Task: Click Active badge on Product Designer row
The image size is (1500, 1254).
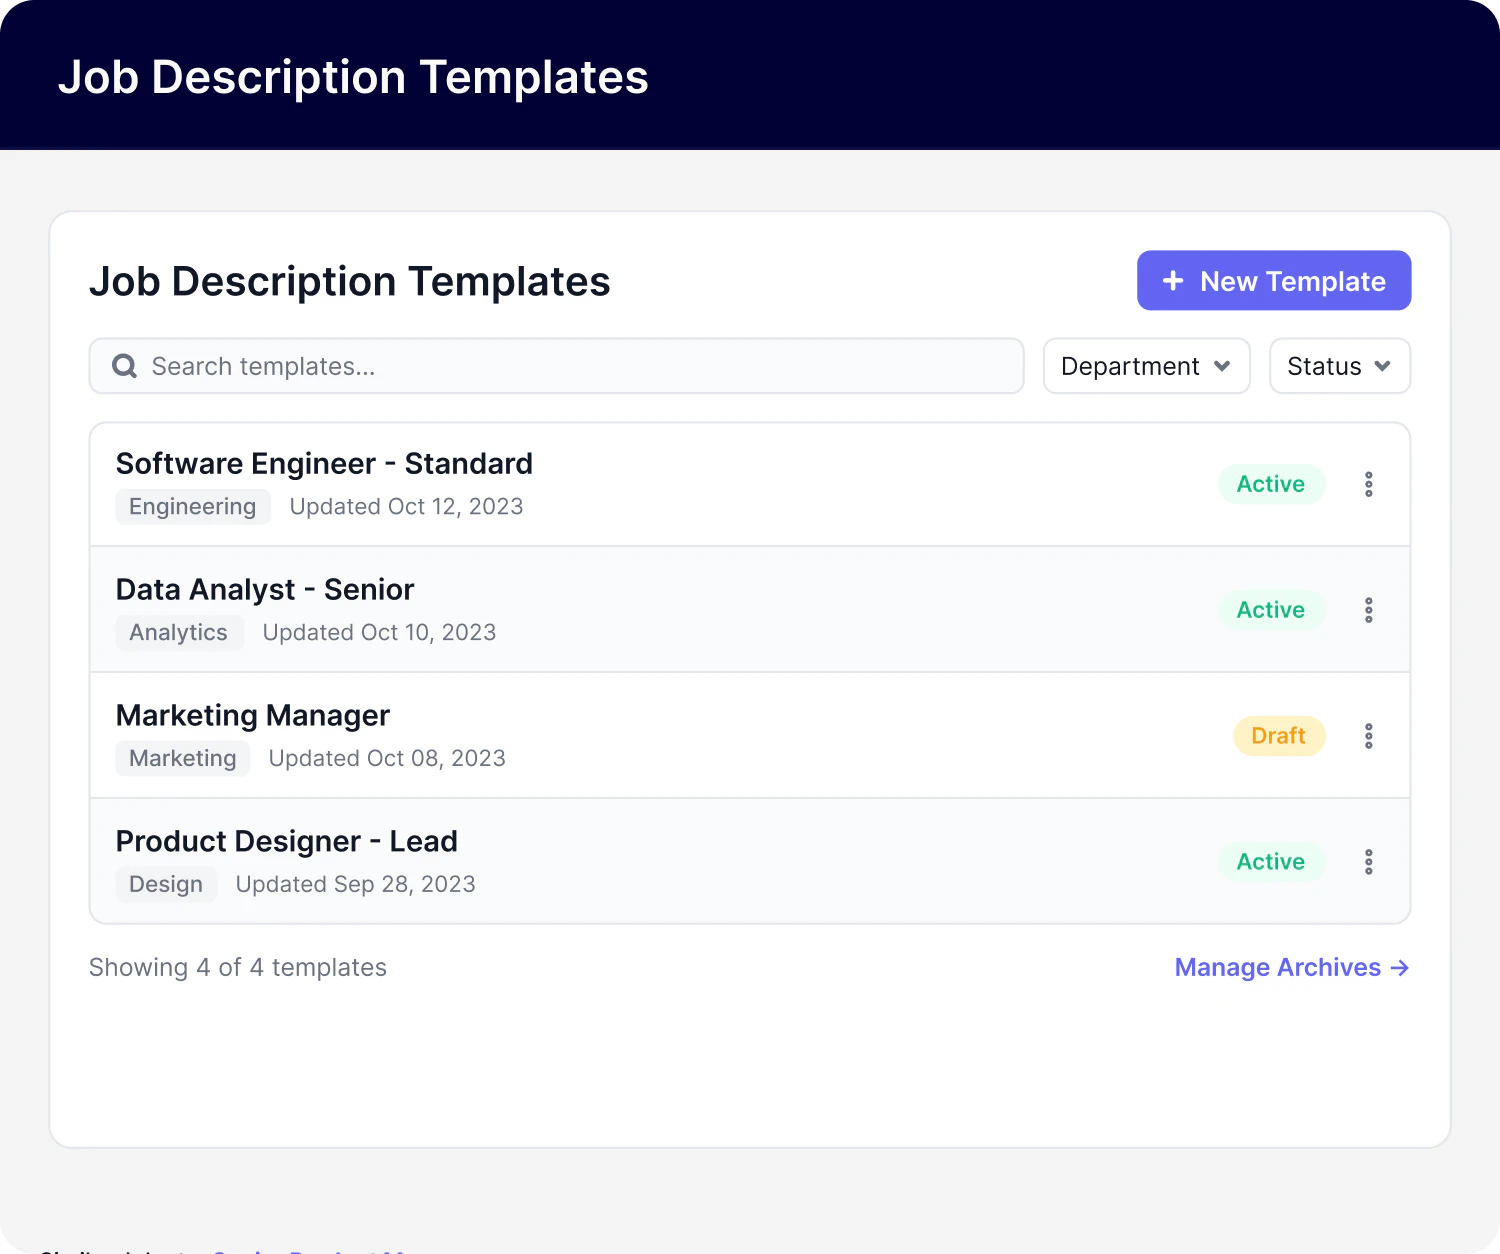Action: (1271, 862)
